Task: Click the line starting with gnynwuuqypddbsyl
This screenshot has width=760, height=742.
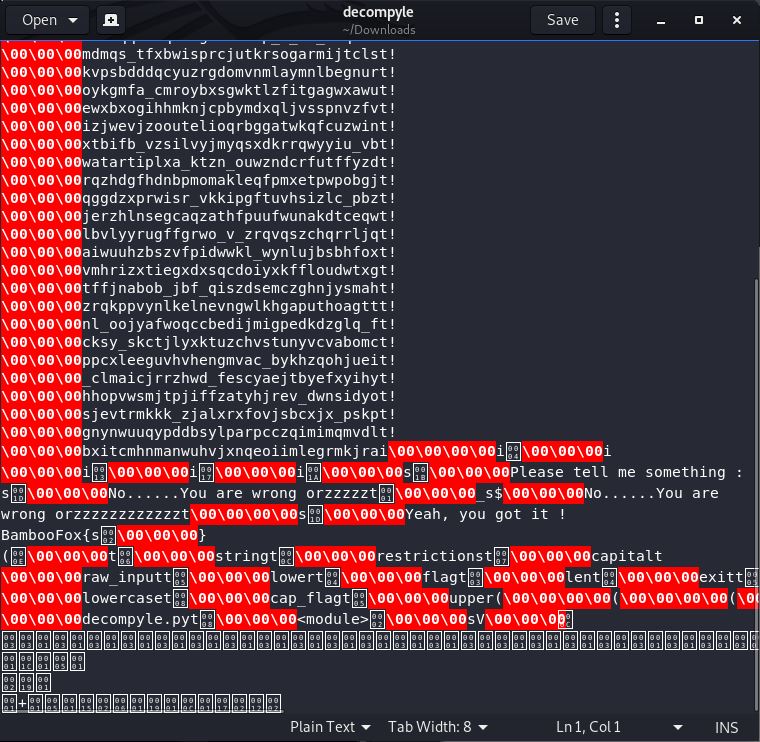Action: 198,432
